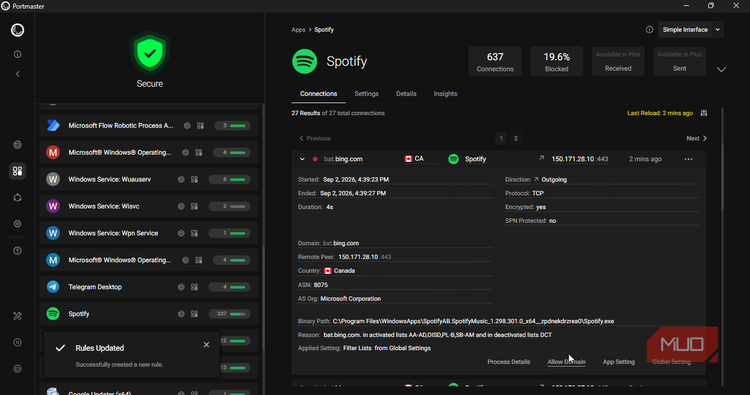Click the Portmaster logo in the sidebar
The height and width of the screenshot is (395, 750).
17,30
